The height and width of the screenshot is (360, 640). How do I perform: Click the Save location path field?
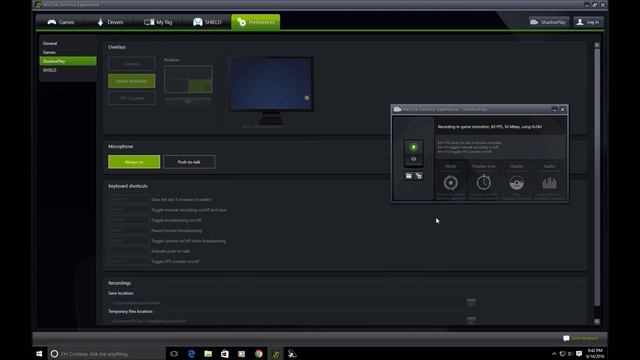287,303
